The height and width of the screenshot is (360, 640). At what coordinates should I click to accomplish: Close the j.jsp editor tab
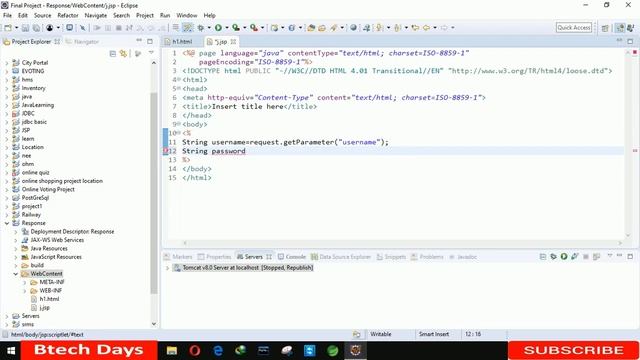pos(233,42)
